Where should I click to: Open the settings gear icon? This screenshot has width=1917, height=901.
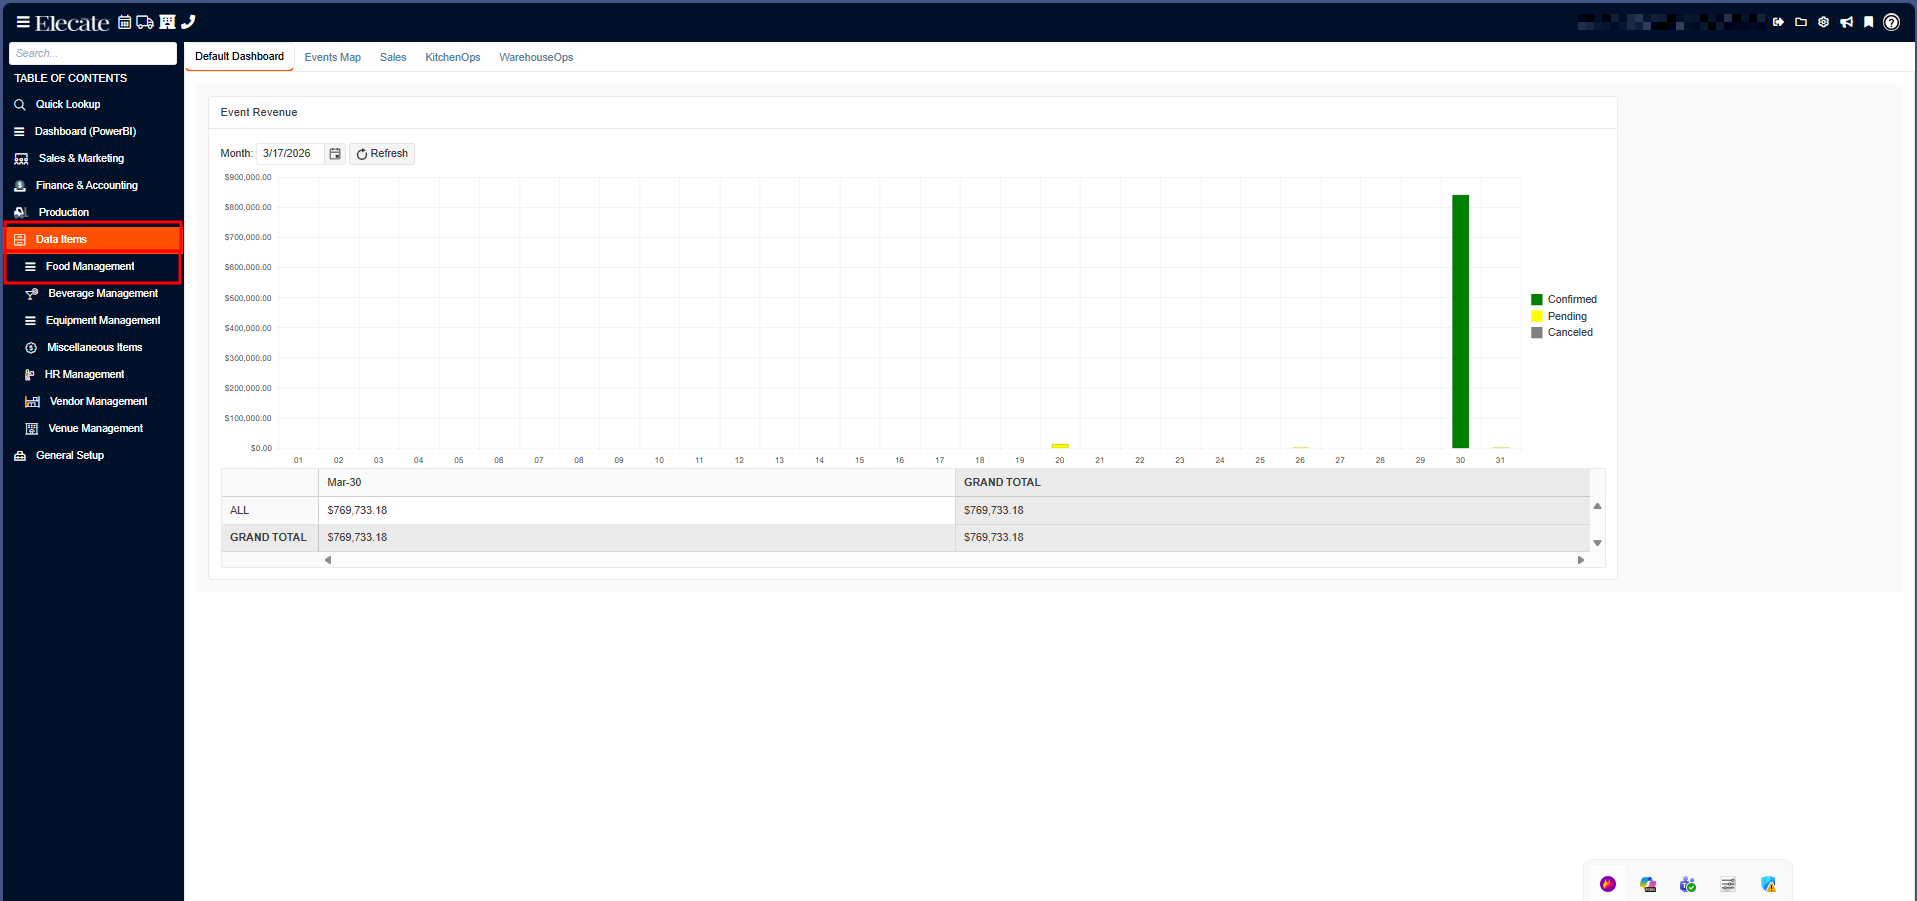tap(1823, 22)
